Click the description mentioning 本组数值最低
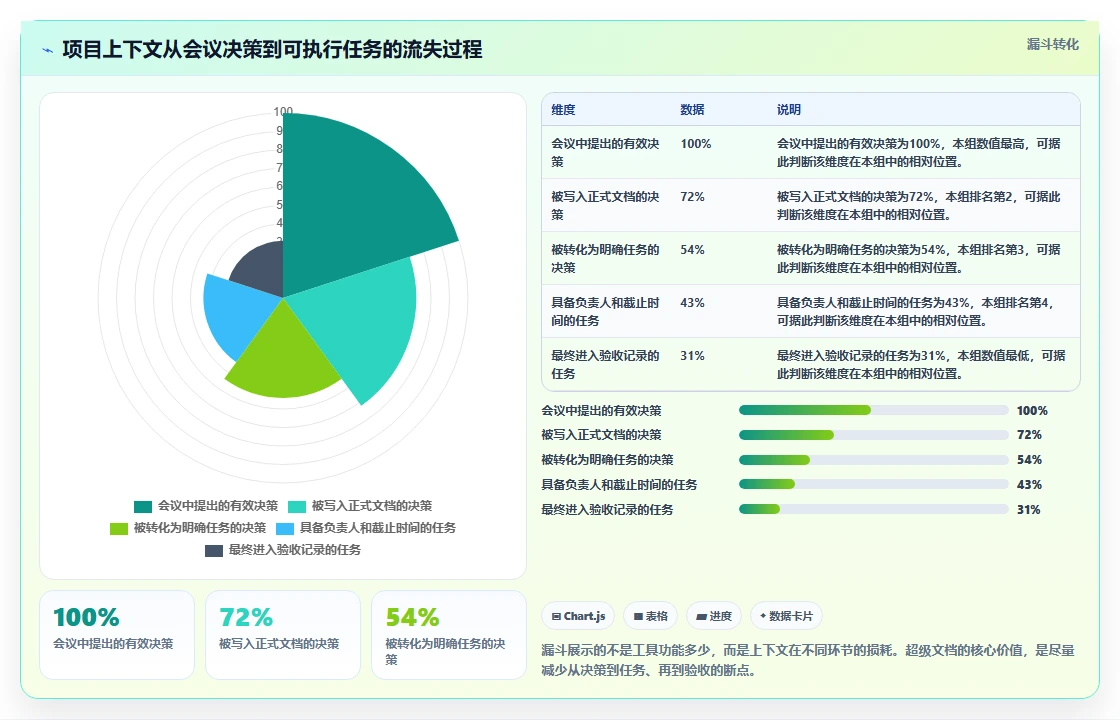 coord(921,364)
